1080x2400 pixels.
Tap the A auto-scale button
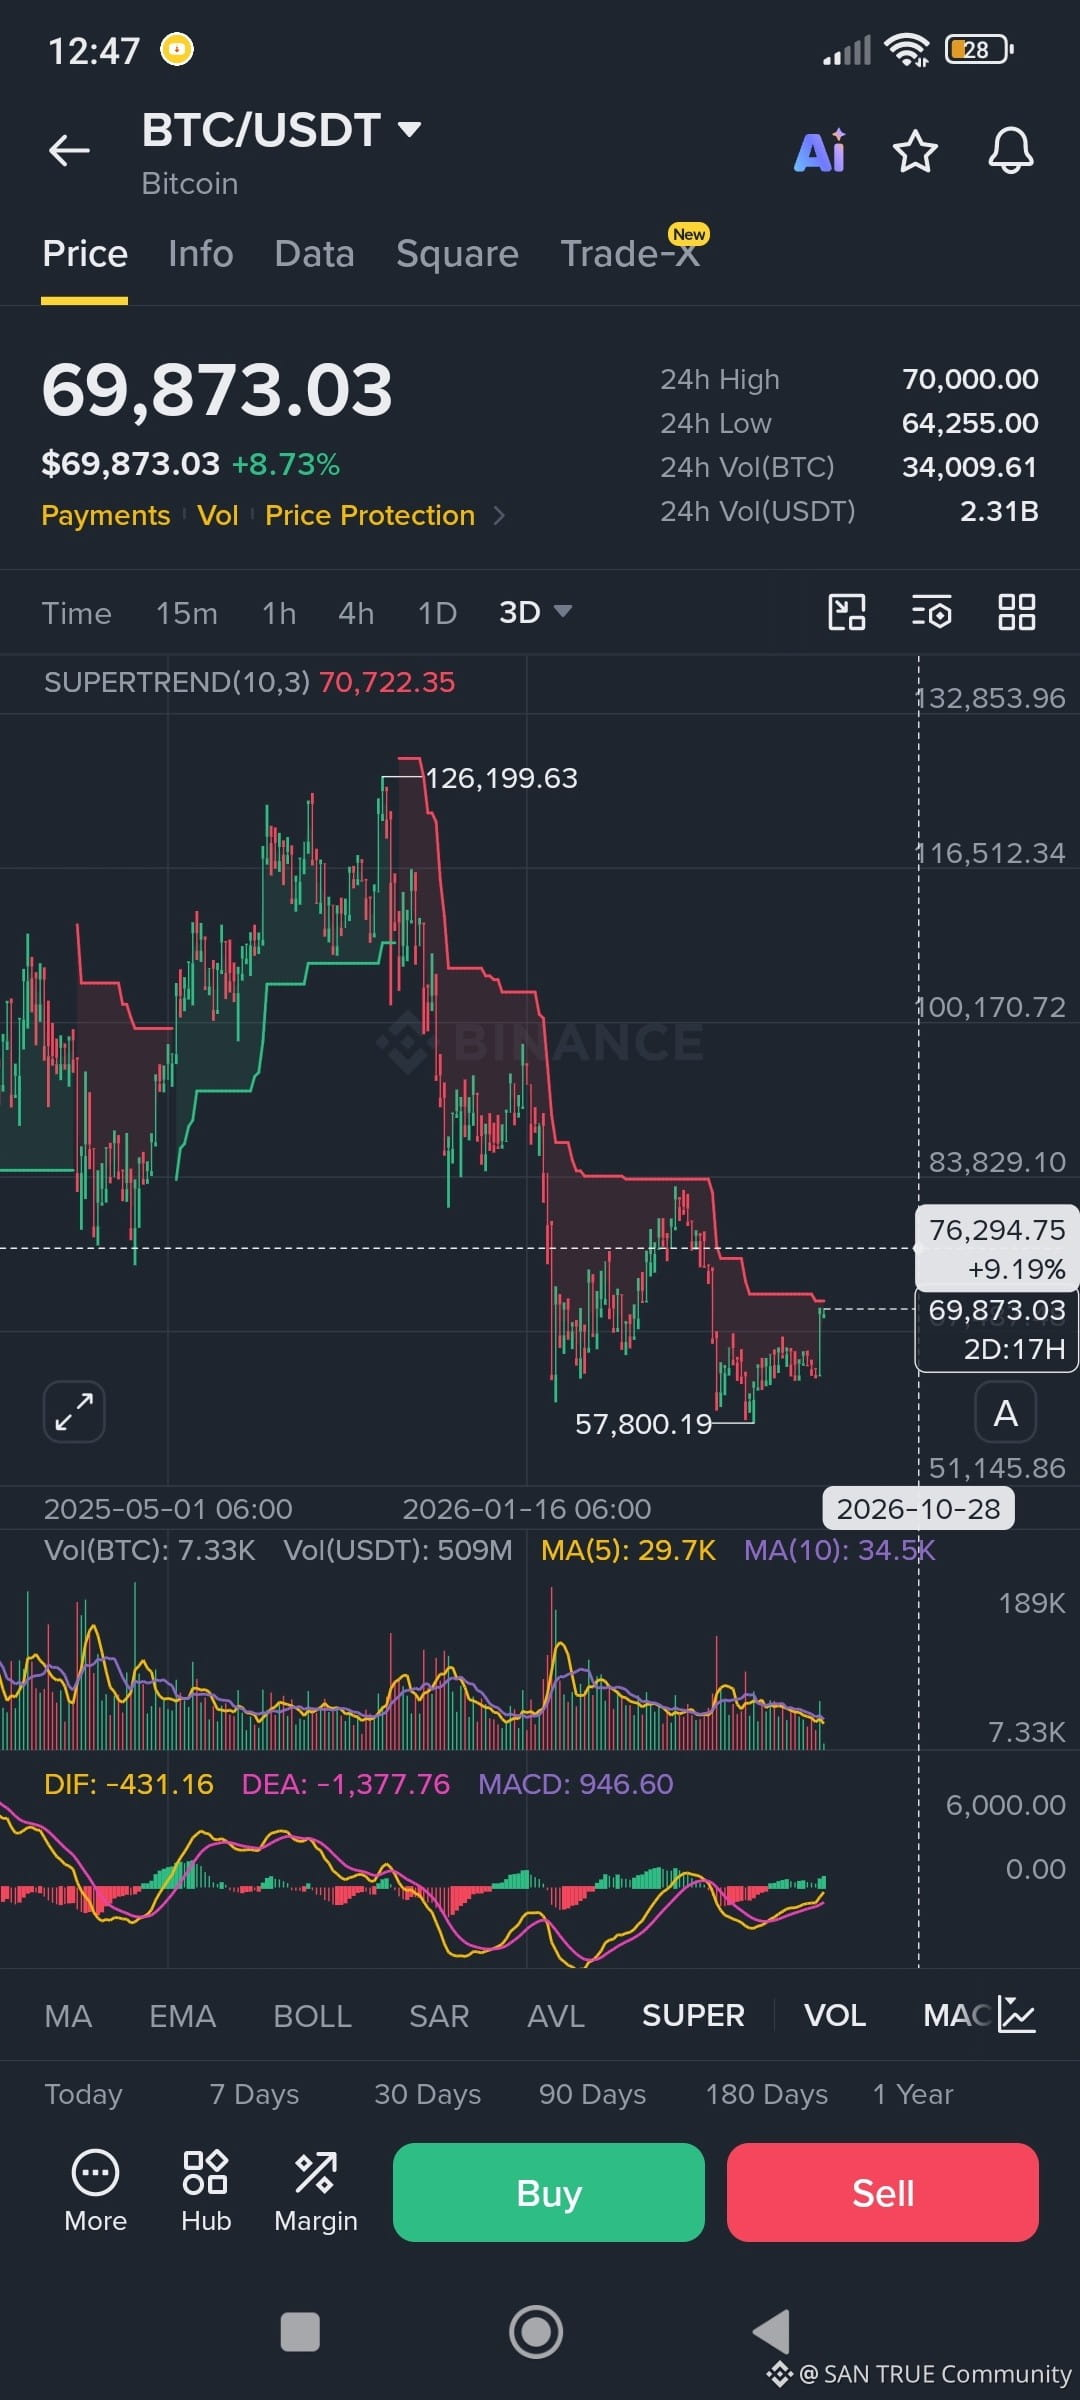pyautogui.click(x=1005, y=1412)
